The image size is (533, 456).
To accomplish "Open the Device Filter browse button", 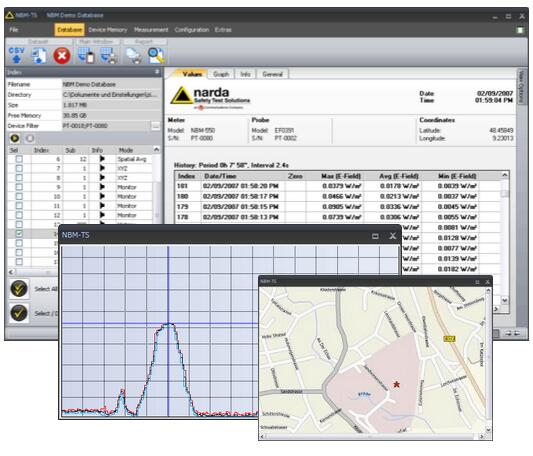I will point(155,126).
